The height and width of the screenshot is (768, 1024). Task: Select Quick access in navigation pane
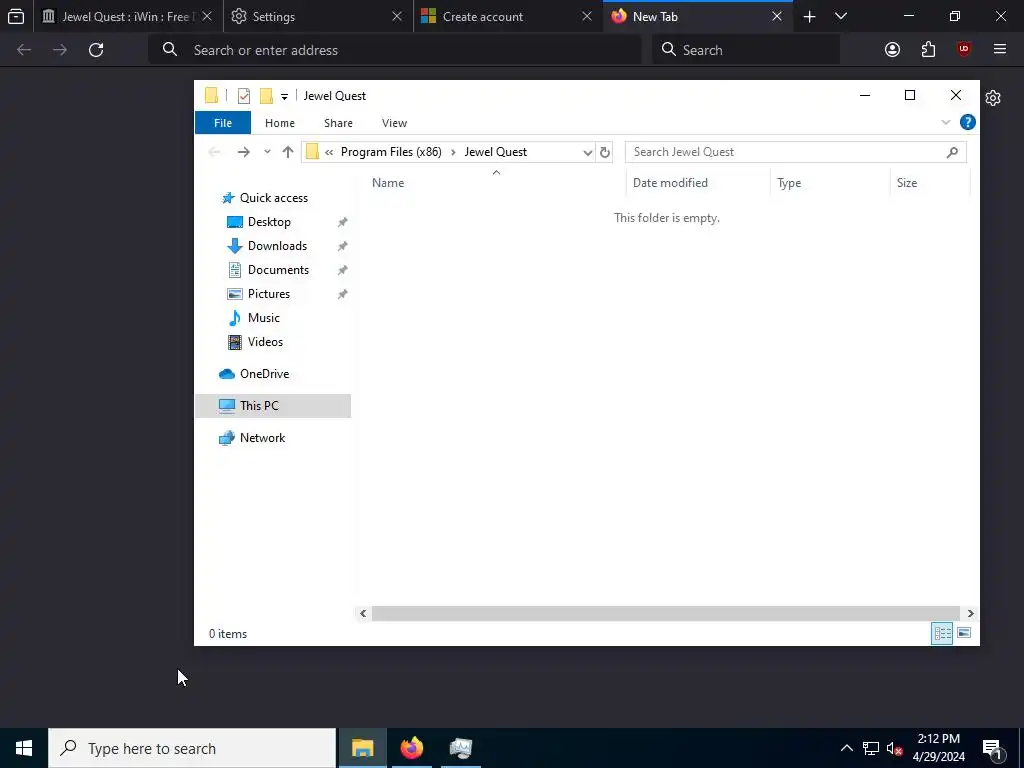(x=274, y=198)
